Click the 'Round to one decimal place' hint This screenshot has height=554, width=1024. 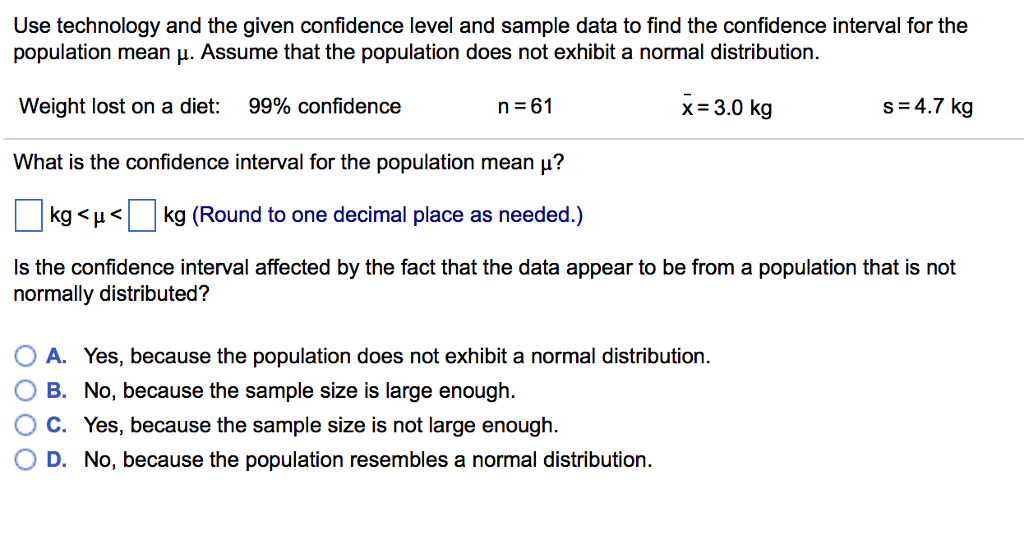pos(387,215)
